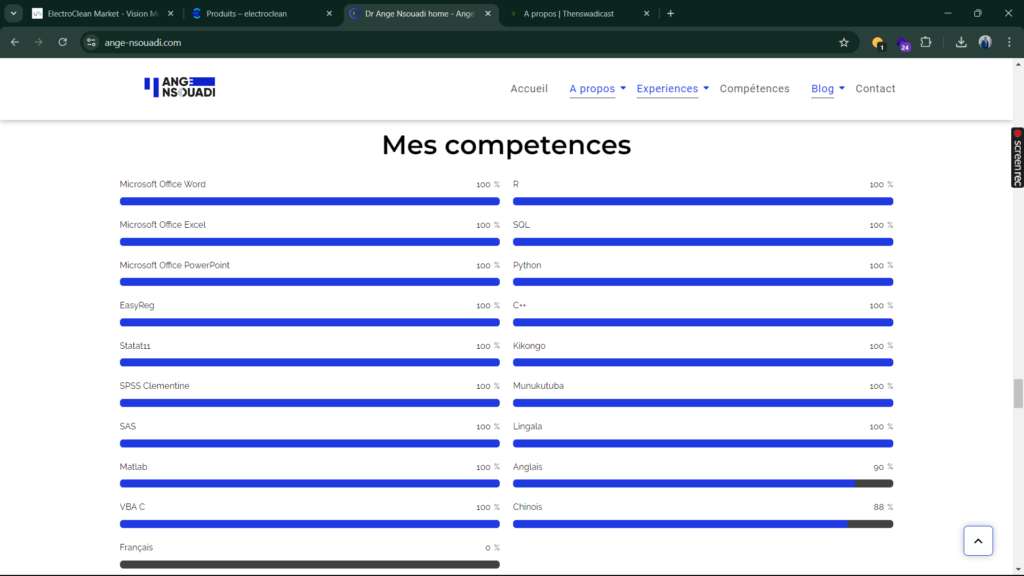Click the Ange Nsouadi logo
This screenshot has height=576, width=1024.
point(180,88)
